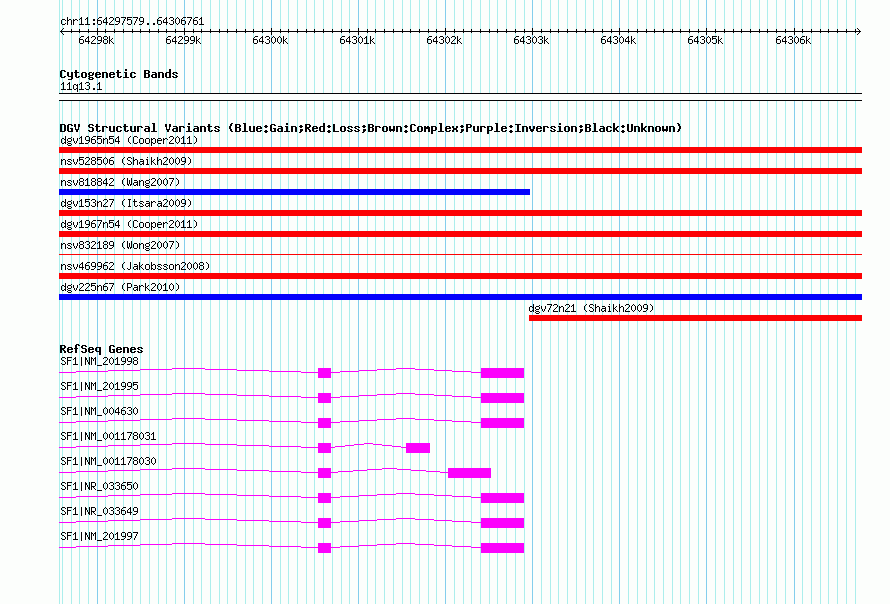Click the nsv818842 (Wang2007) label

click(x=120, y=182)
